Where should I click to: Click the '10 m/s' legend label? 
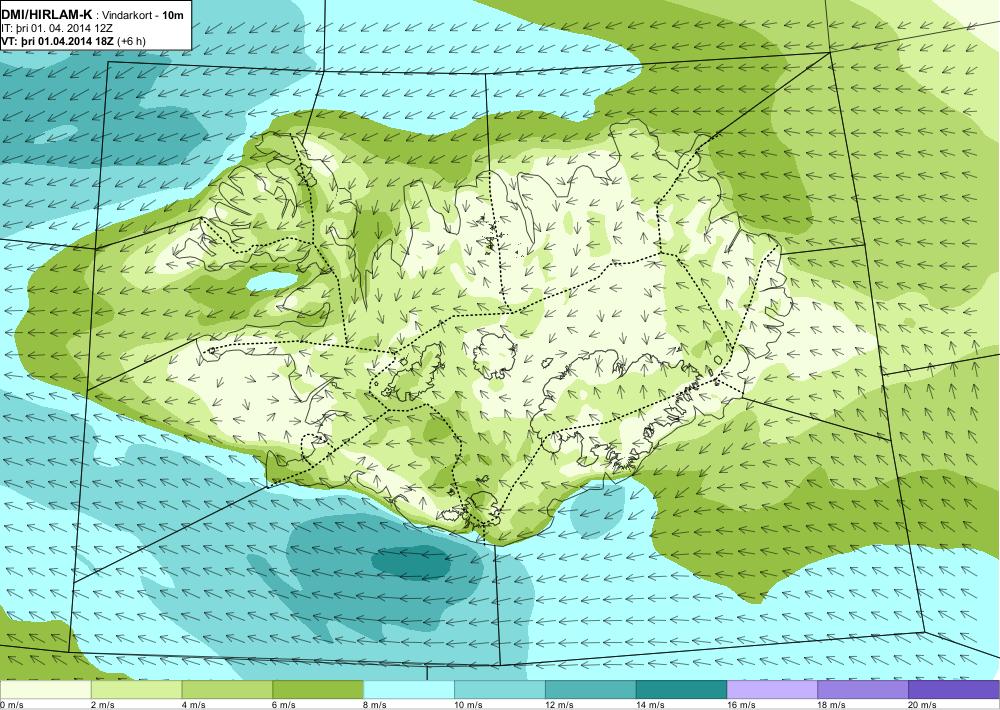click(469, 705)
